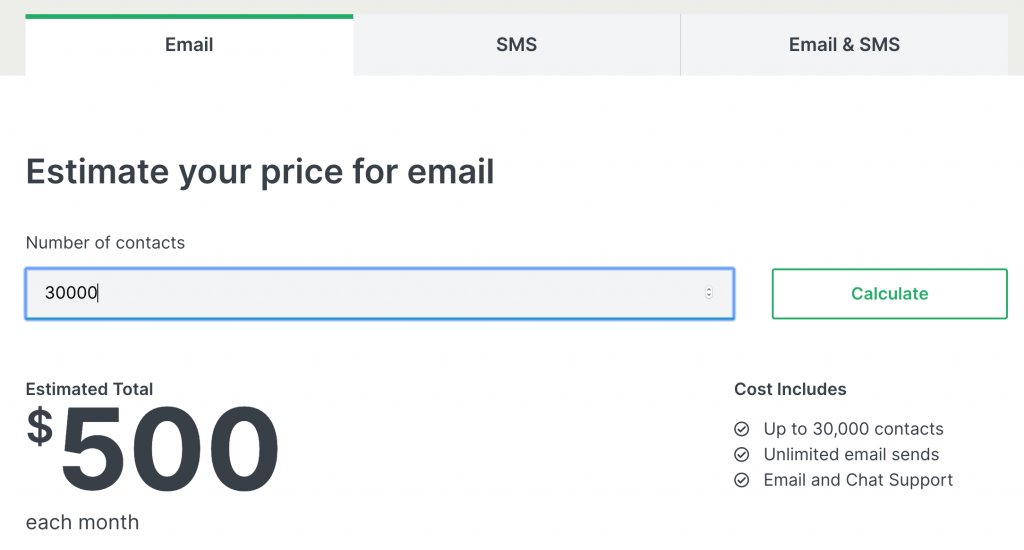Click the 30000 value in contacts field
The width and height of the screenshot is (1024, 550).
point(70,293)
